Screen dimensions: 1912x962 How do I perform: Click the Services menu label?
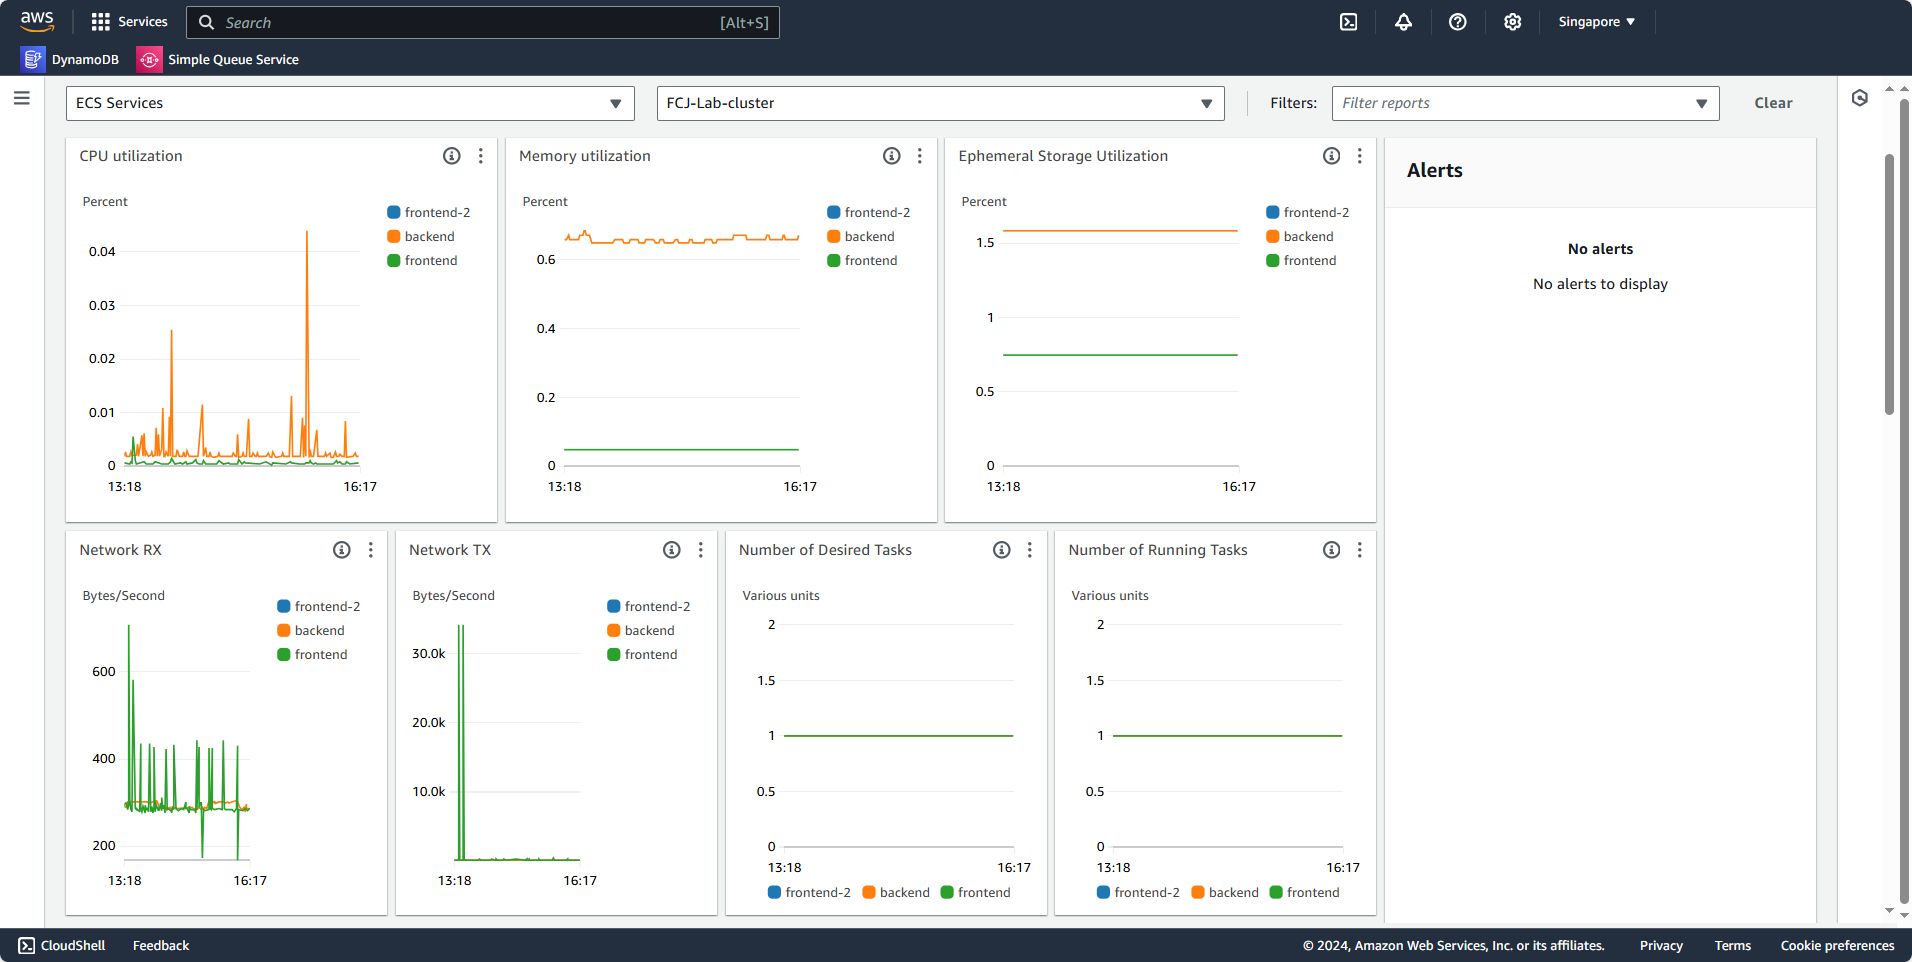143,22
